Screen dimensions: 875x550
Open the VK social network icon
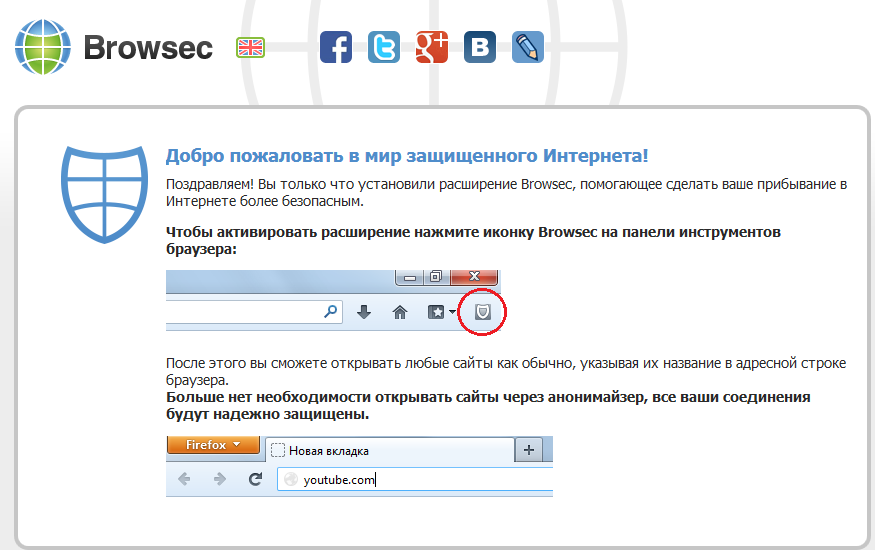coord(480,47)
